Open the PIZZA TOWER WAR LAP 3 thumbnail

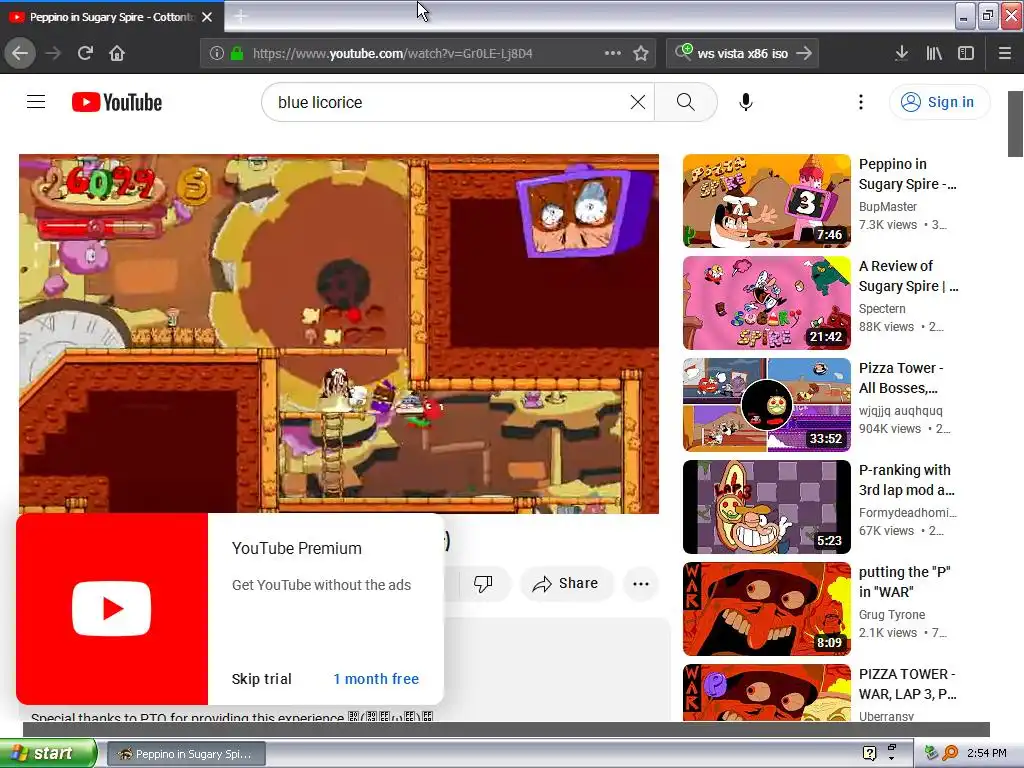click(767, 694)
